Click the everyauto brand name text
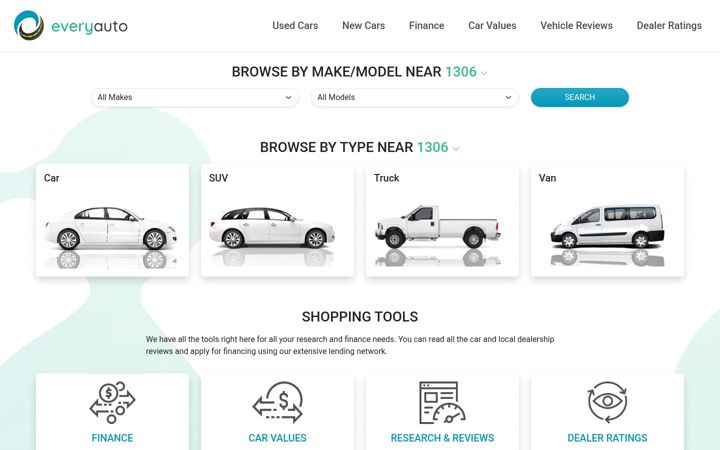 tap(90, 27)
